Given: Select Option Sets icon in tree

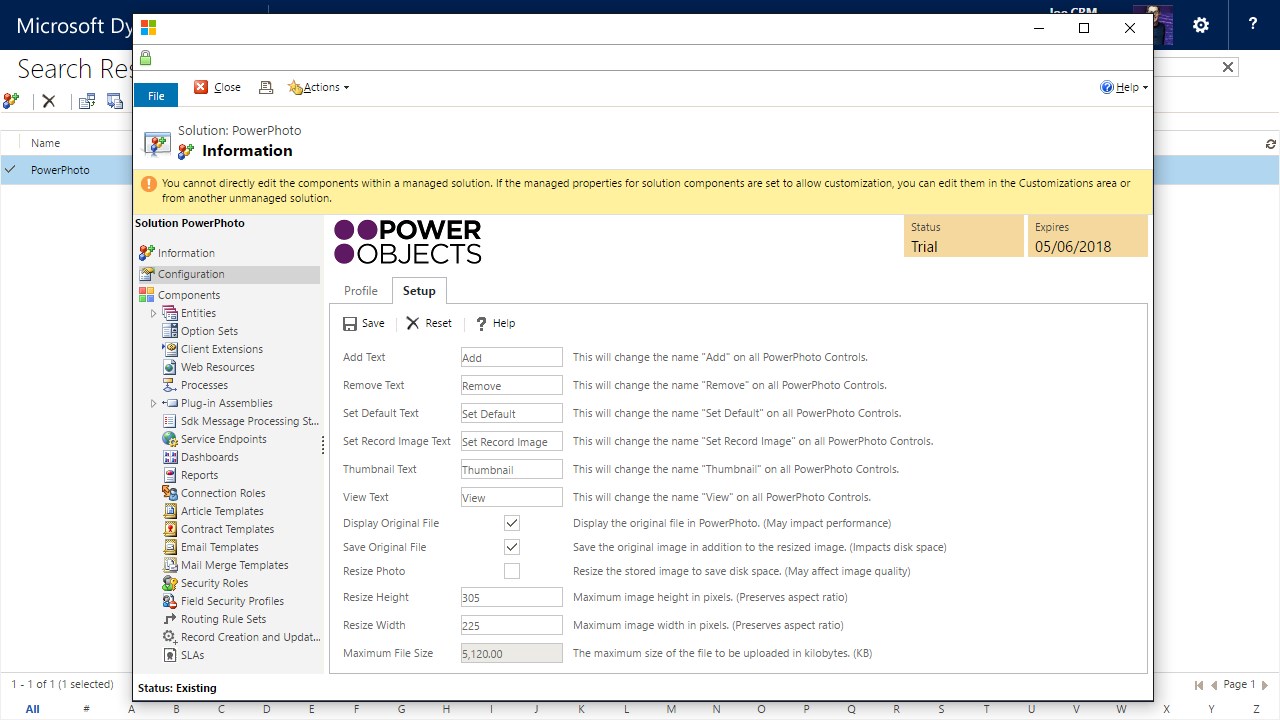Looking at the screenshot, I should [170, 331].
